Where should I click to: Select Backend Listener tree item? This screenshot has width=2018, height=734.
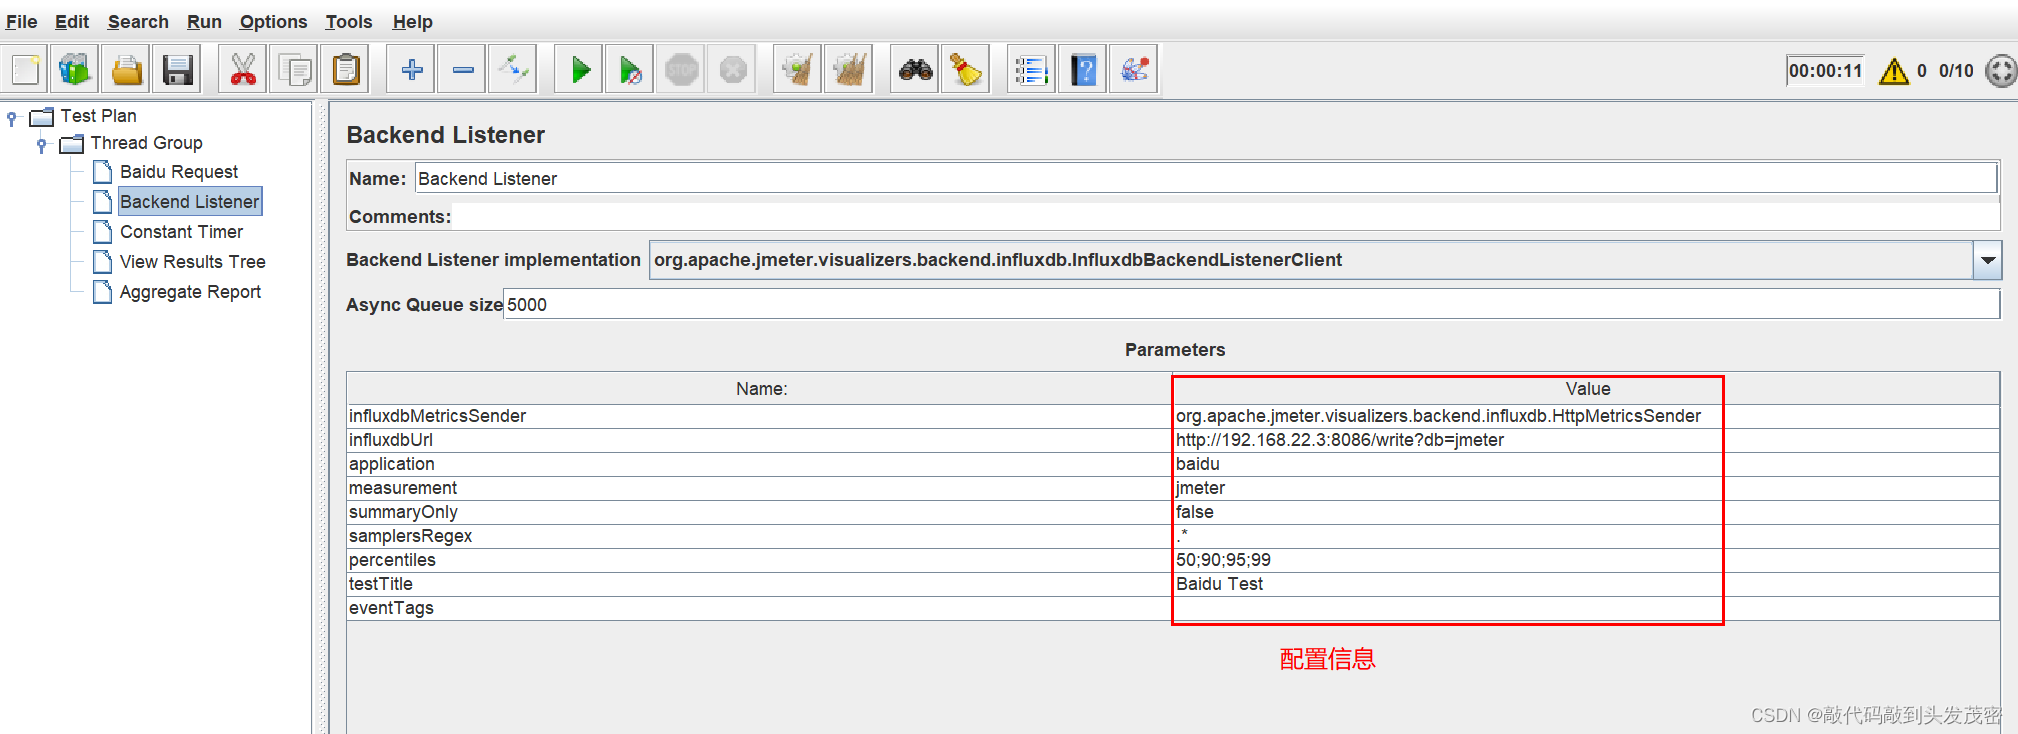tap(190, 202)
